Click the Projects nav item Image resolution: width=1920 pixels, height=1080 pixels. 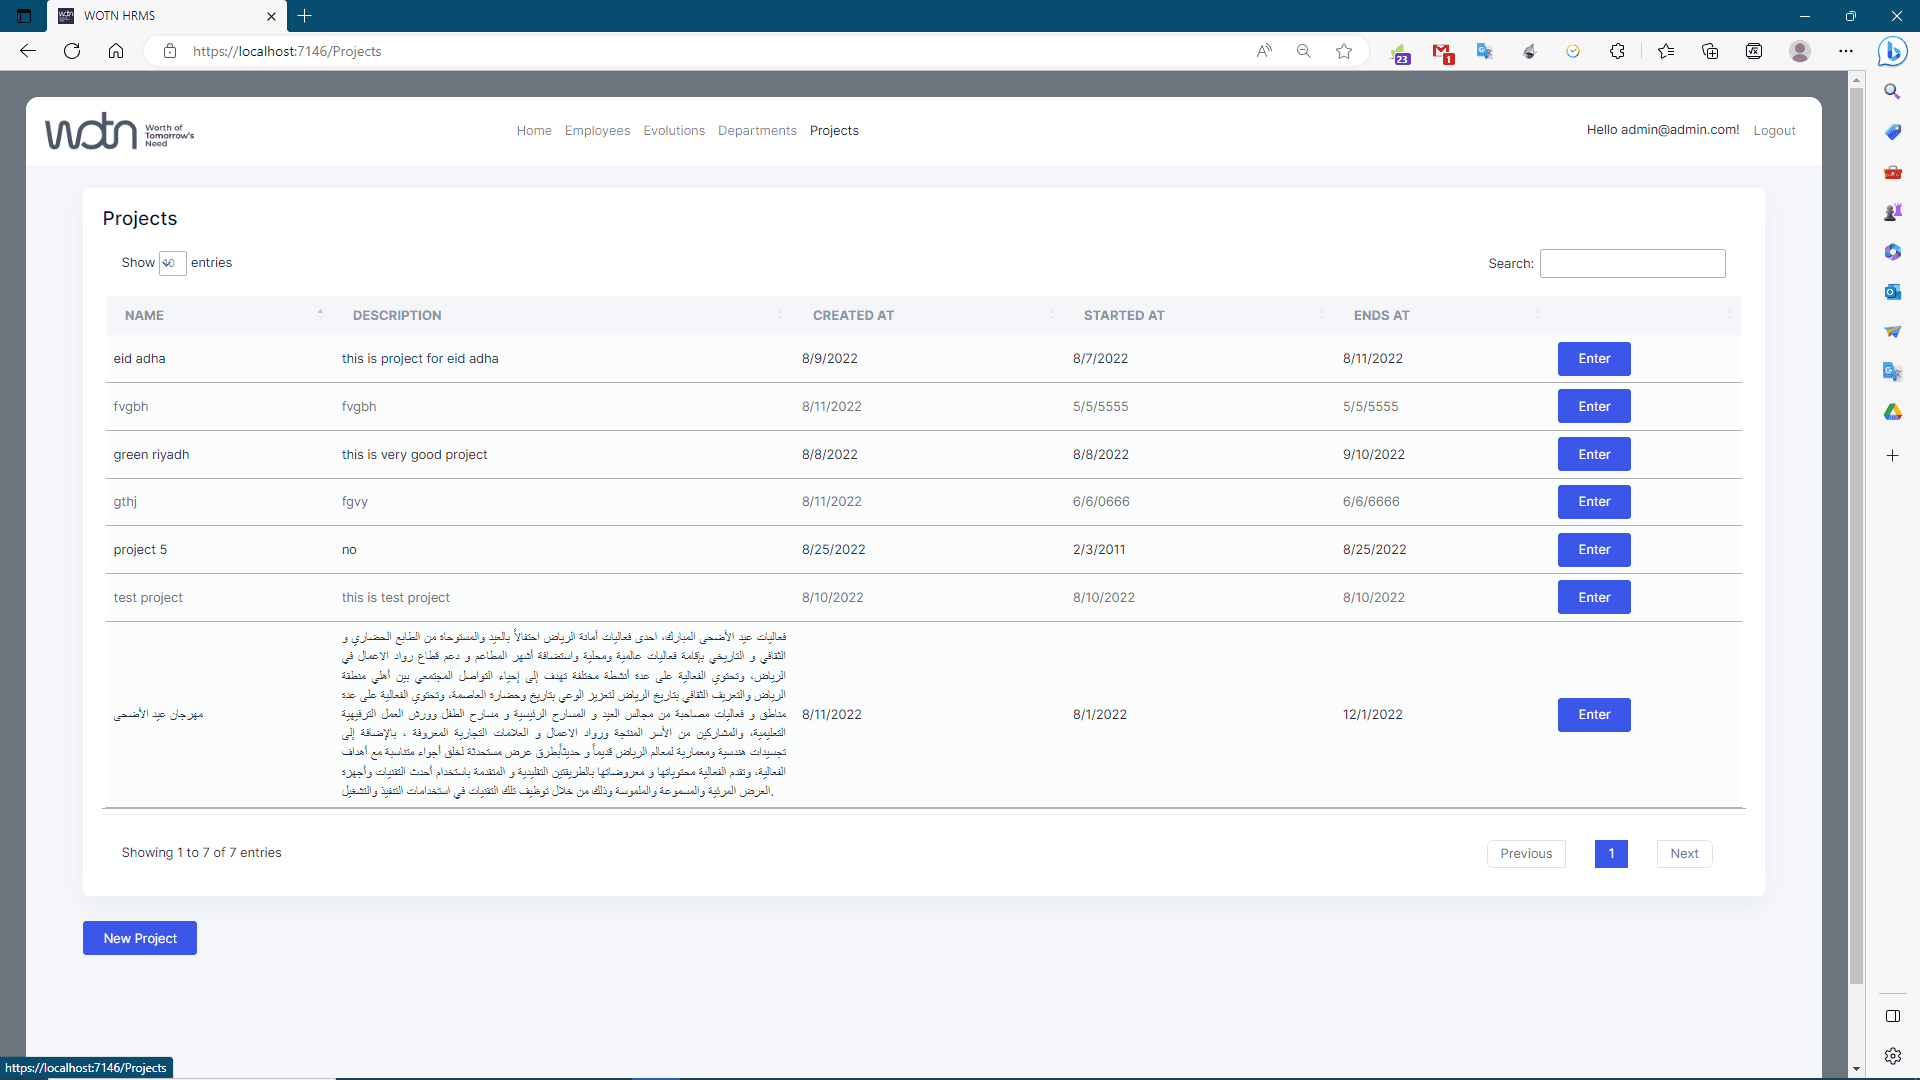pos(834,131)
